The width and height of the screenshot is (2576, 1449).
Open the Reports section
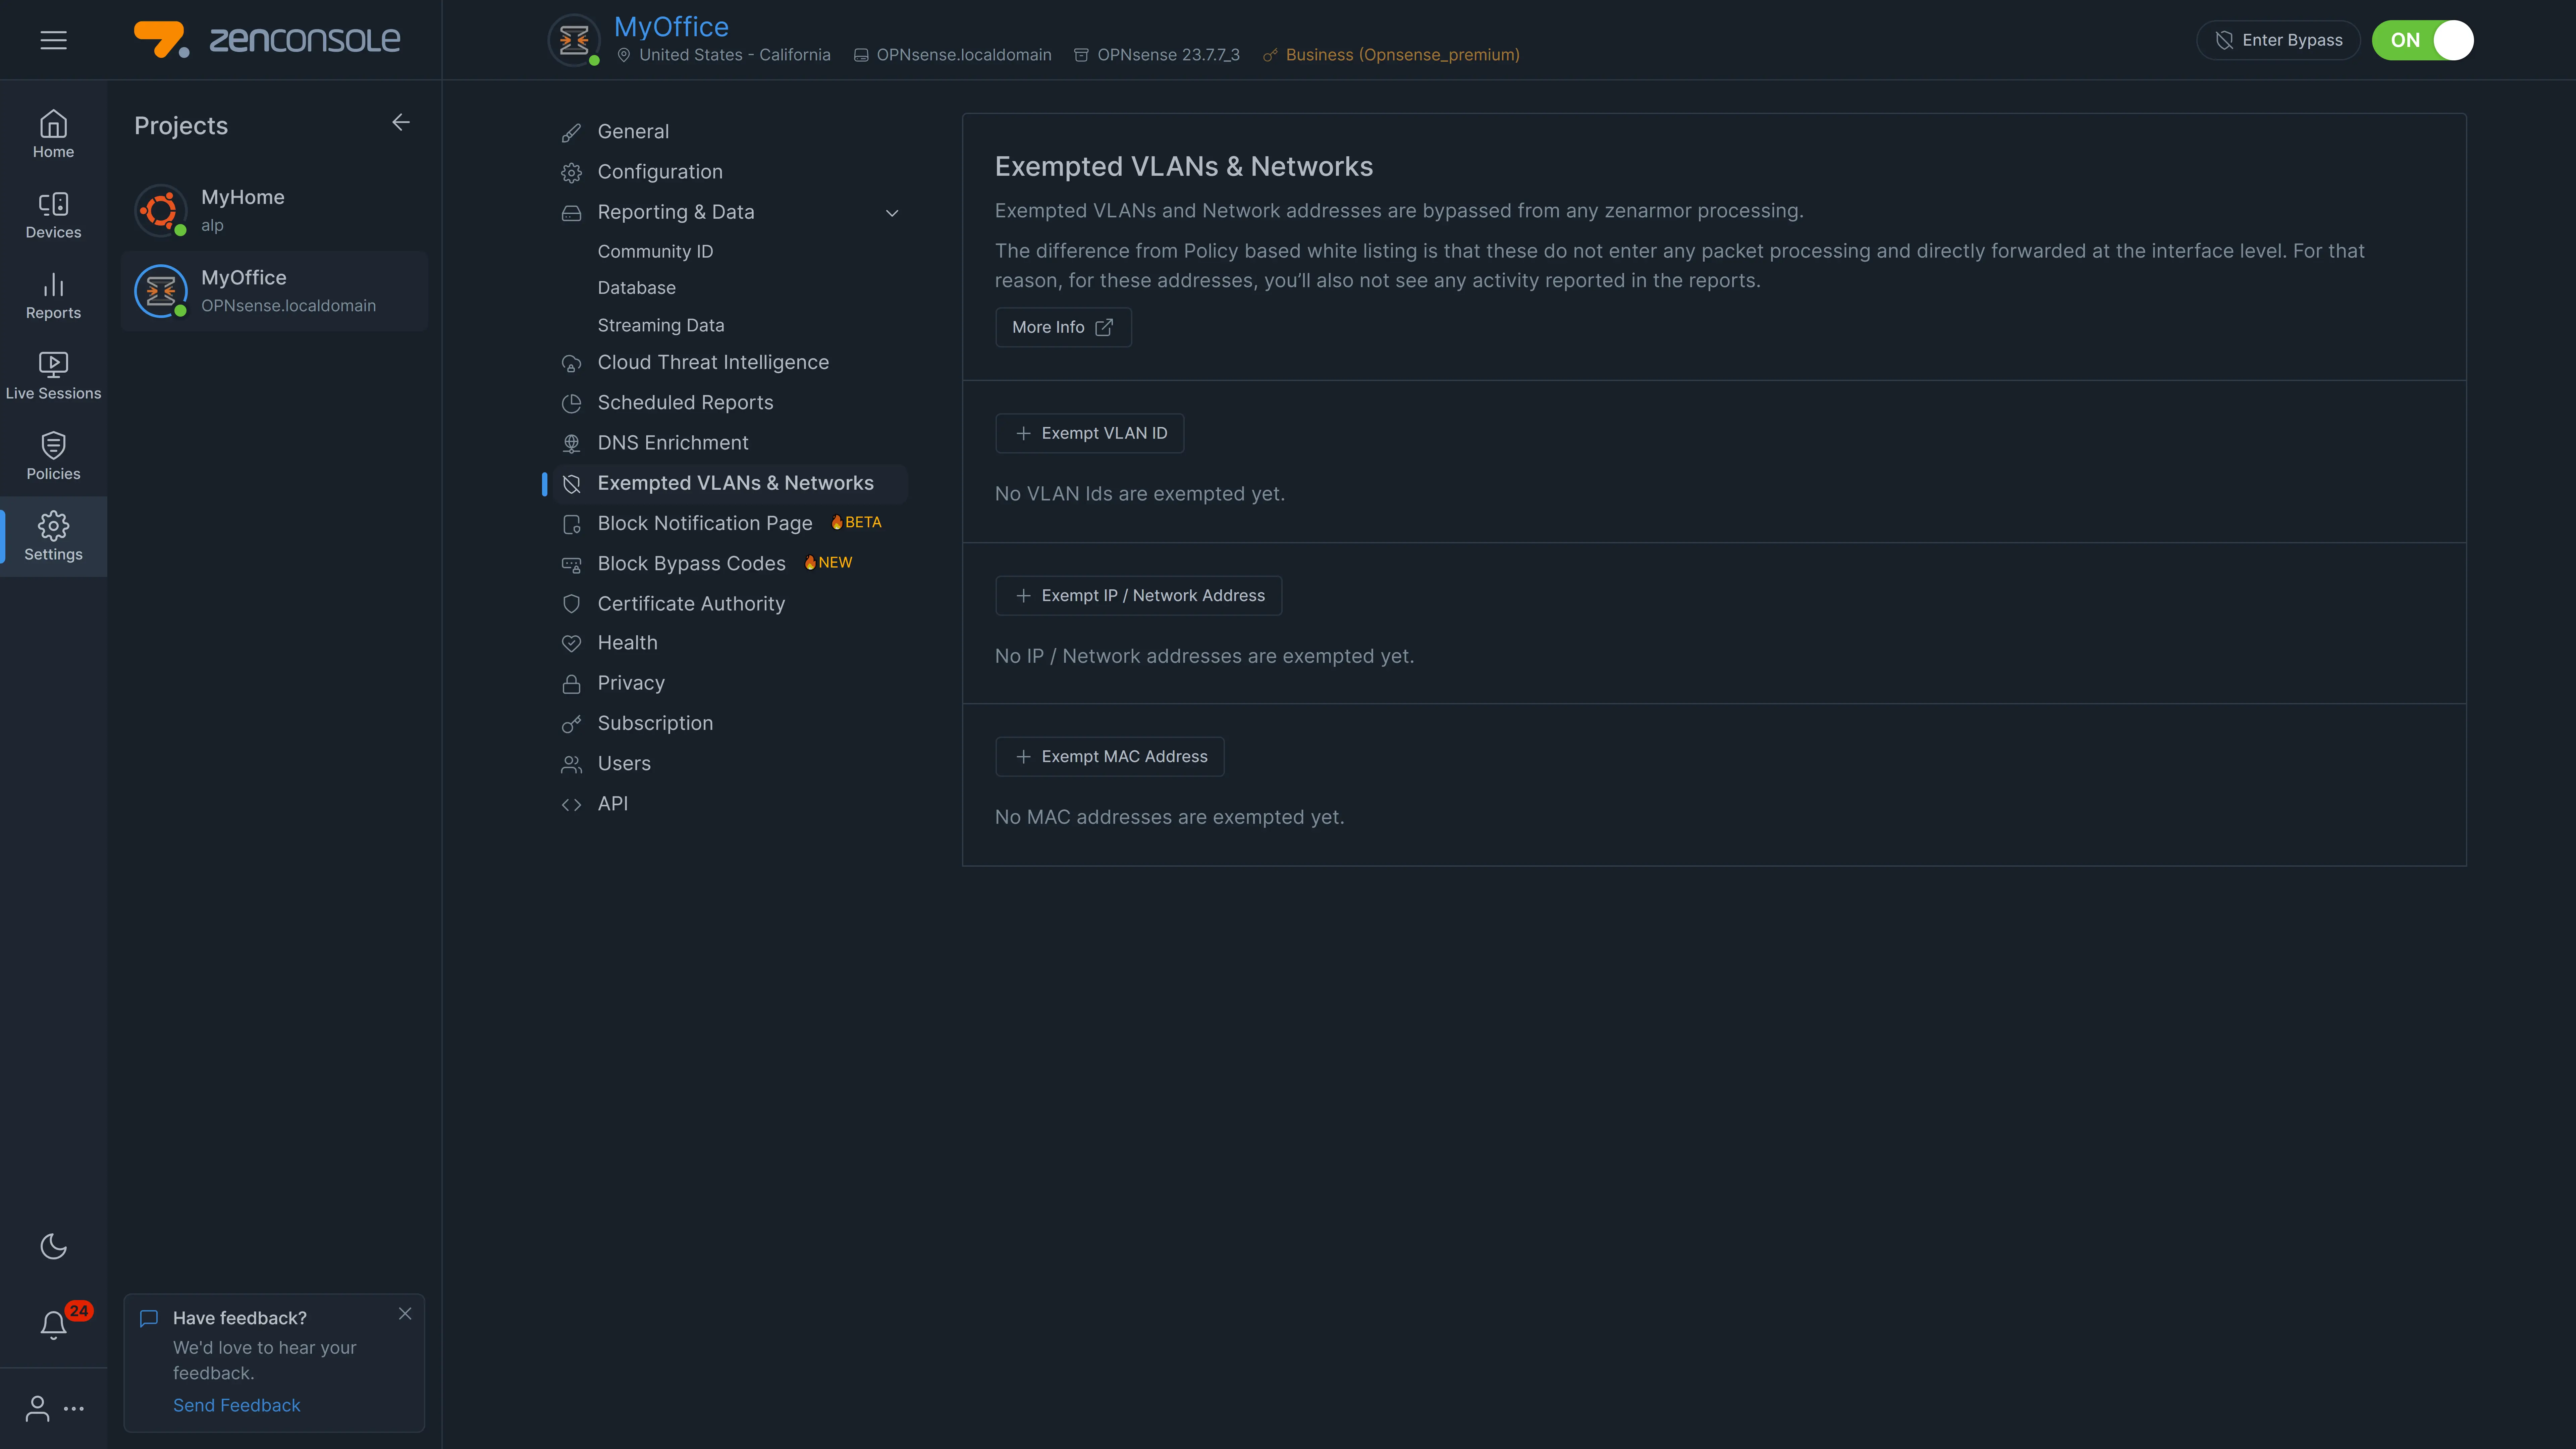click(x=53, y=296)
